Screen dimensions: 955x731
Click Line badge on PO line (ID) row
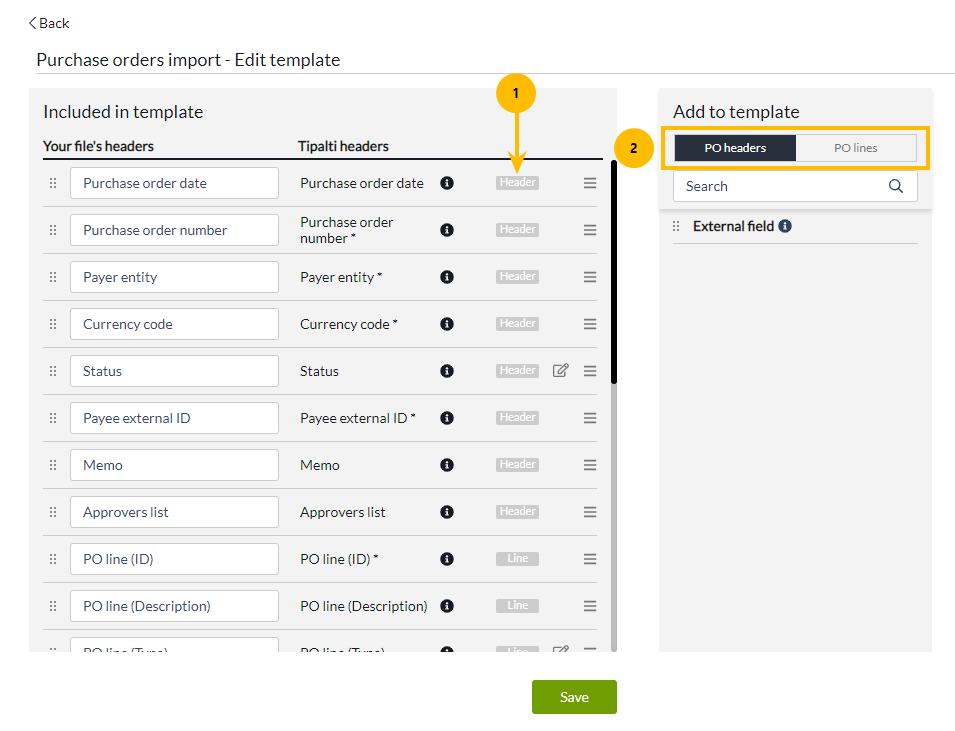click(x=517, y=559)
